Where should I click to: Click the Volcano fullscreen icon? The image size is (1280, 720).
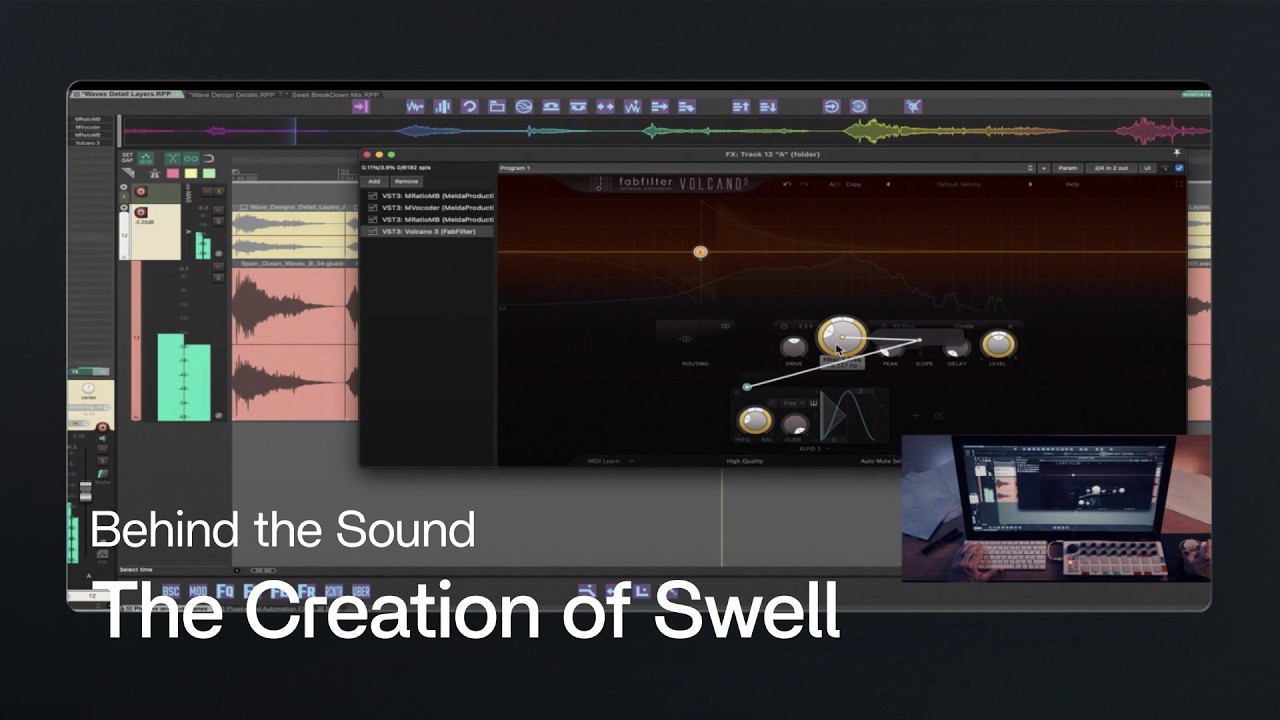tap(1178, 184)
